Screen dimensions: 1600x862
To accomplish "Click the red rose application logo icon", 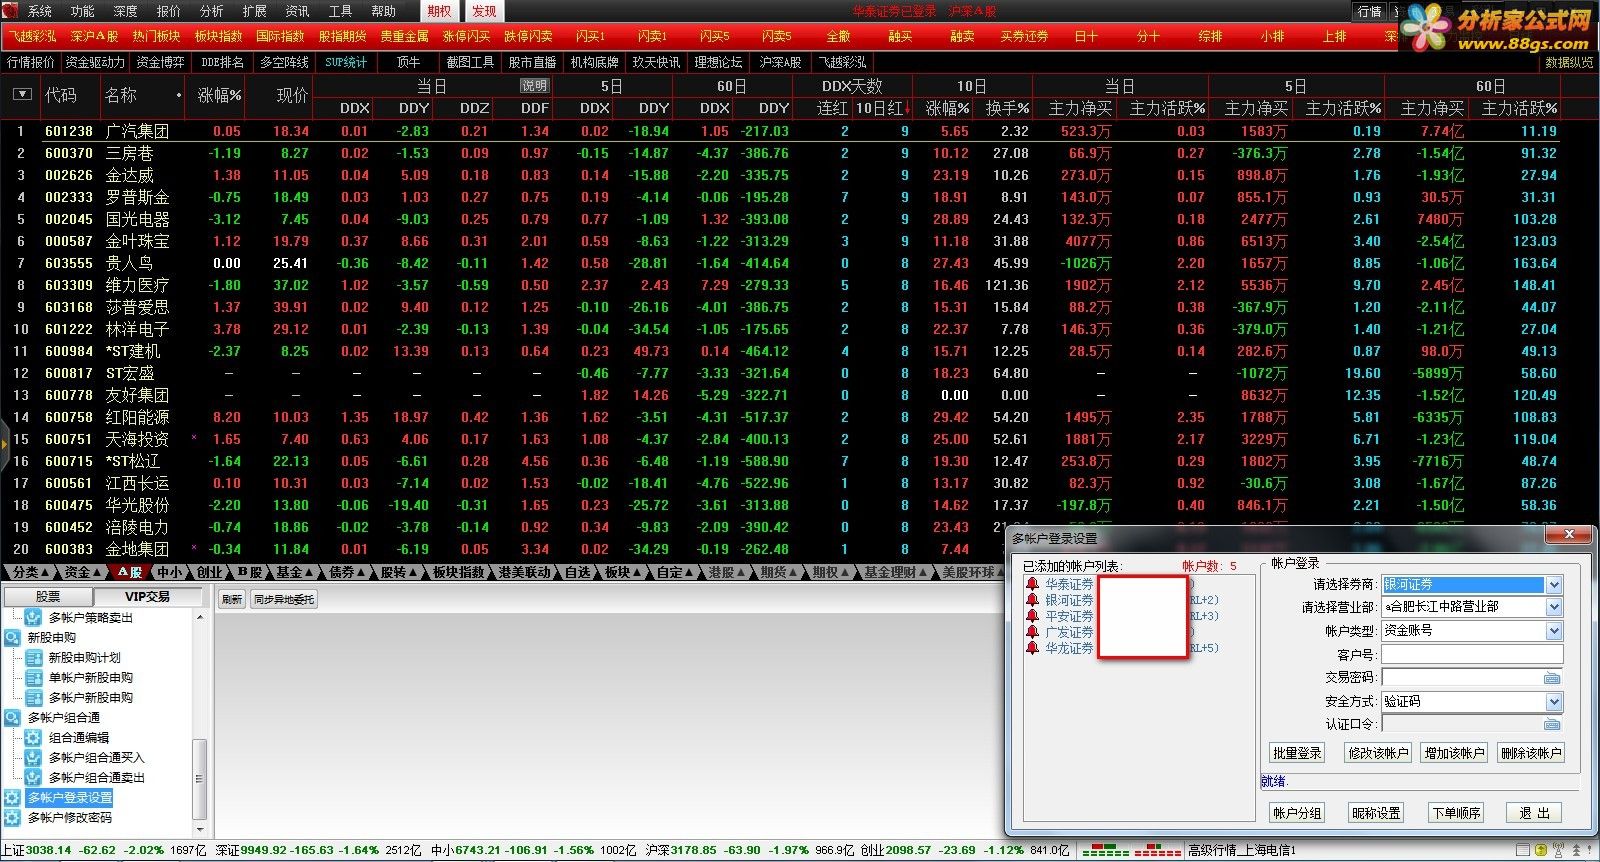I will click(11, 11).
